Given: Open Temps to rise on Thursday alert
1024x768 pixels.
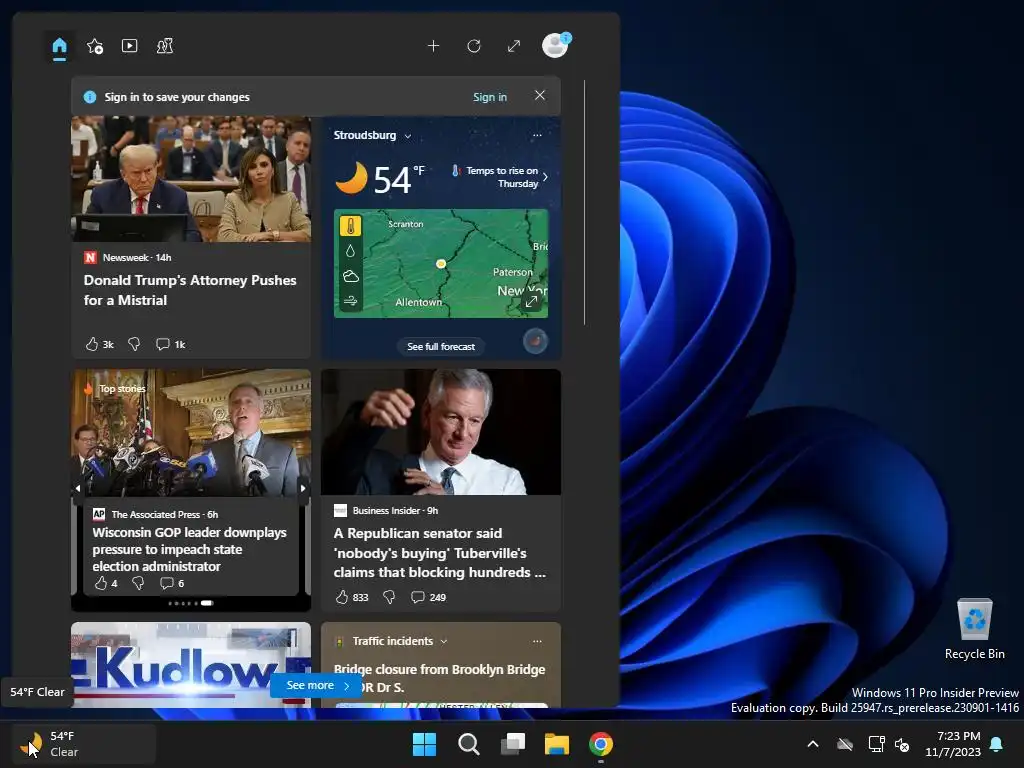Looking at the screenshot, I should click(x=500, y=177).
